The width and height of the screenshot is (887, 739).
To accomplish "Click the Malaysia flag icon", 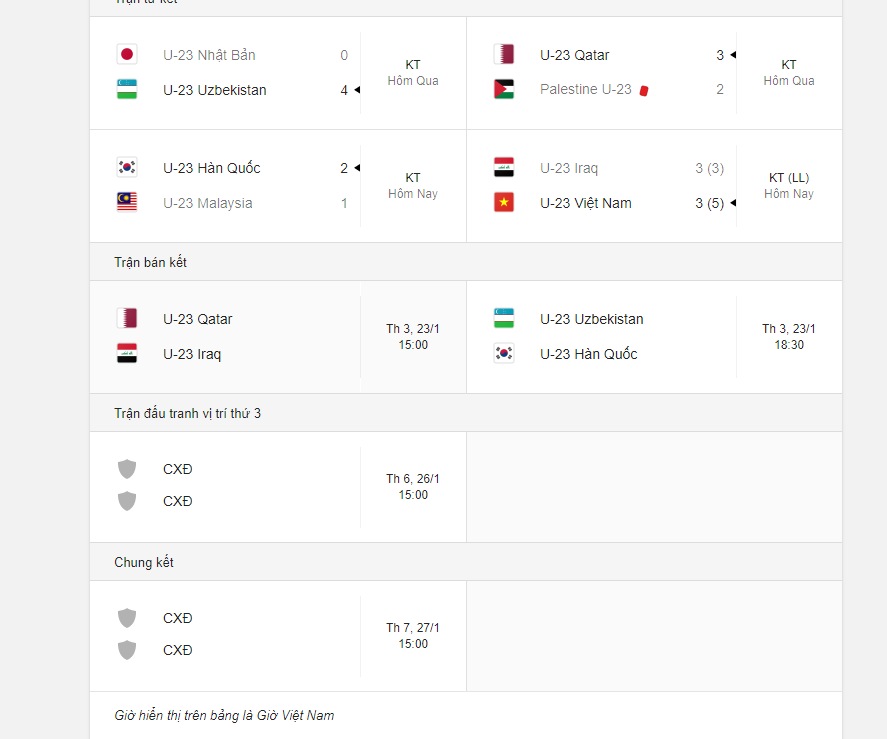I will click(126, 203).
